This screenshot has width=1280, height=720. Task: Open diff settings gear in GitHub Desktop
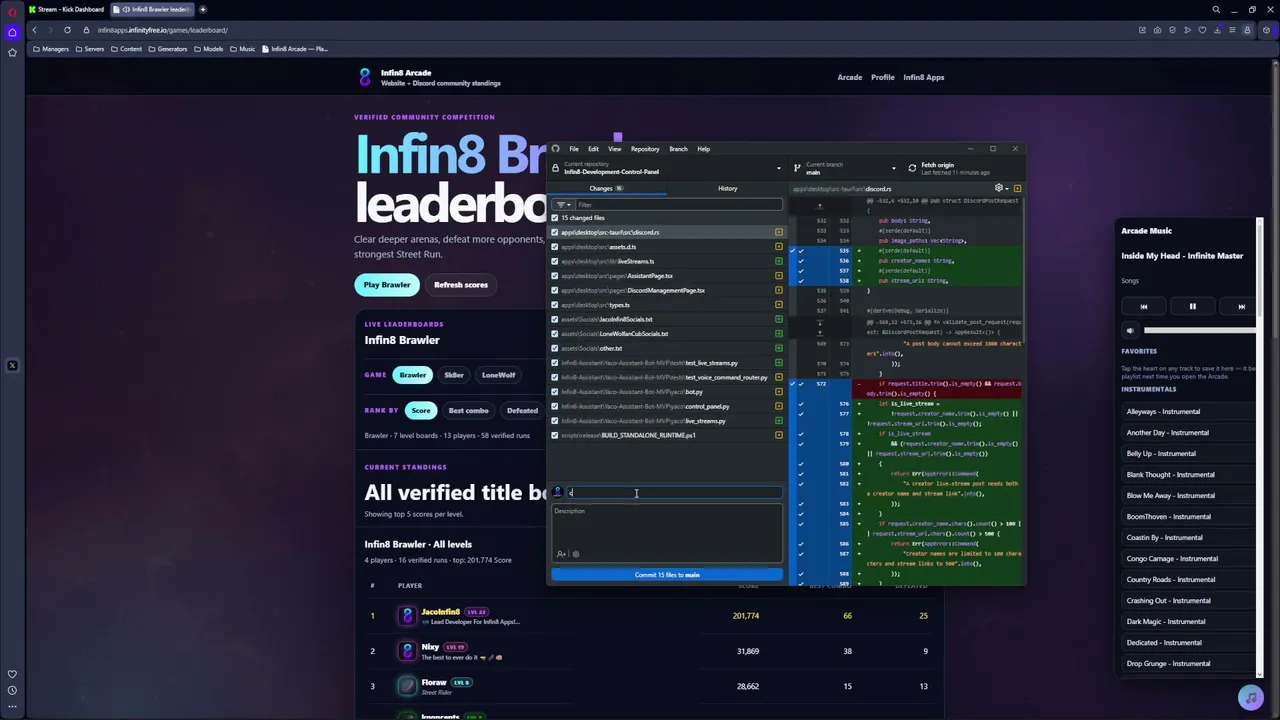[999, 188]
